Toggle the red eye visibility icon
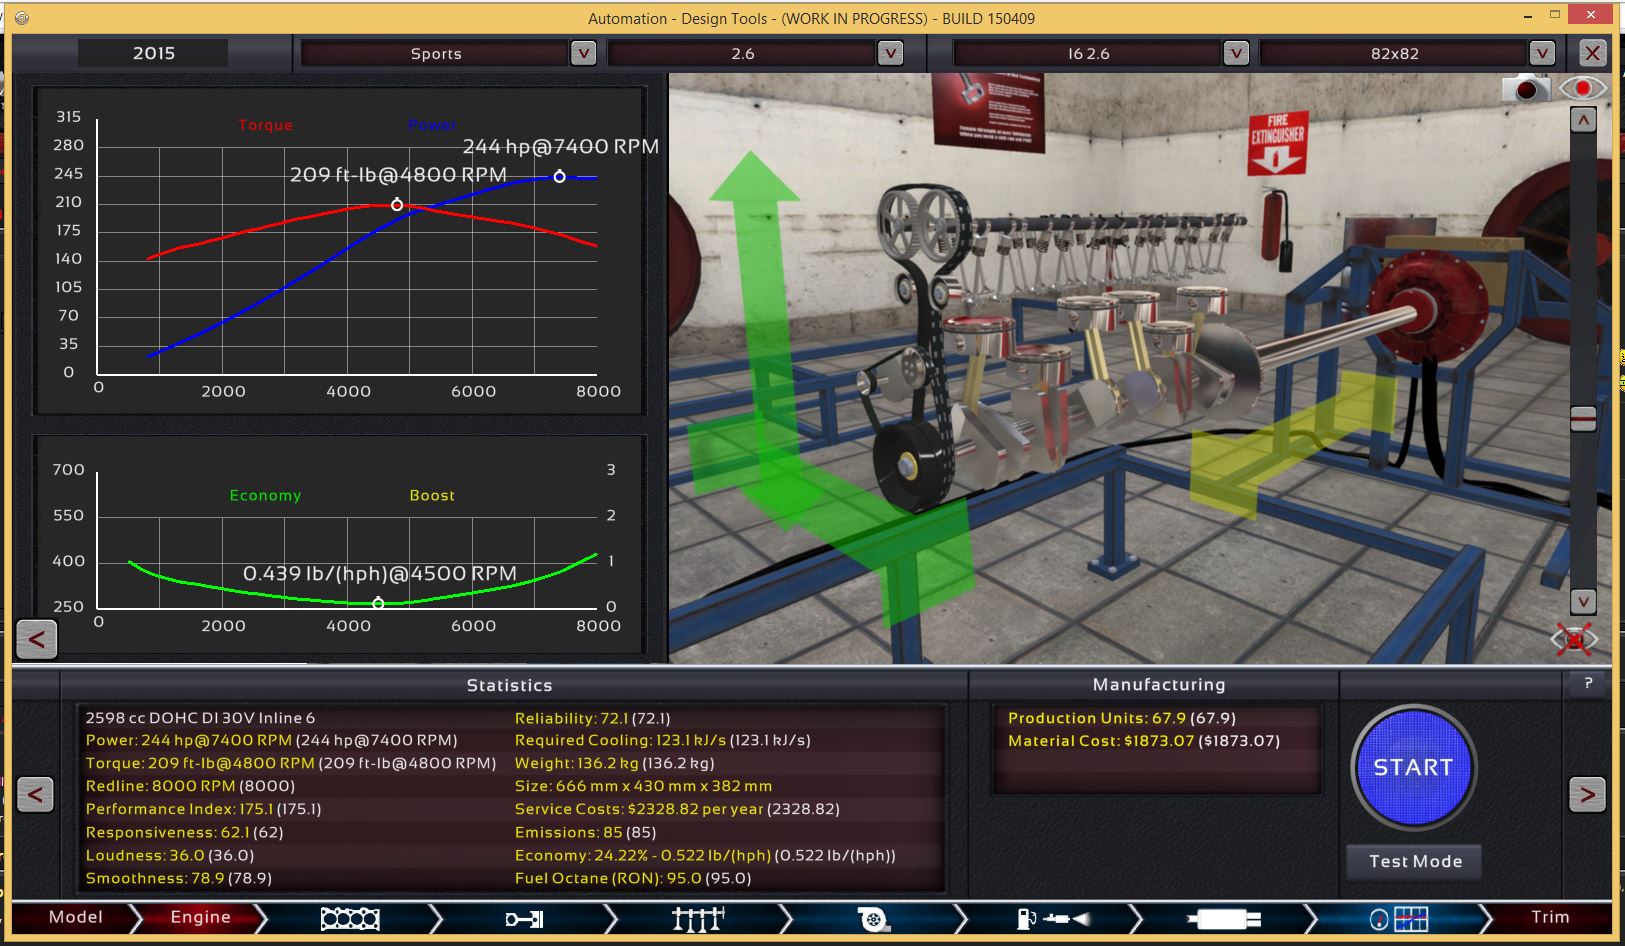Viewport: 1625px width, 946px height. (x=1583, y=89)
